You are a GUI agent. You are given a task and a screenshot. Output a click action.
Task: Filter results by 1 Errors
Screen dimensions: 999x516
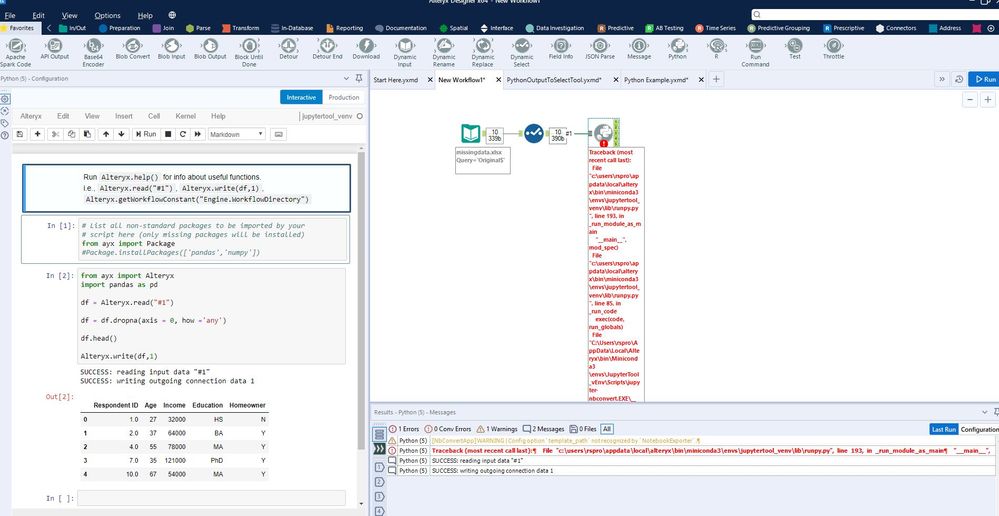click(x=404, y=429)
